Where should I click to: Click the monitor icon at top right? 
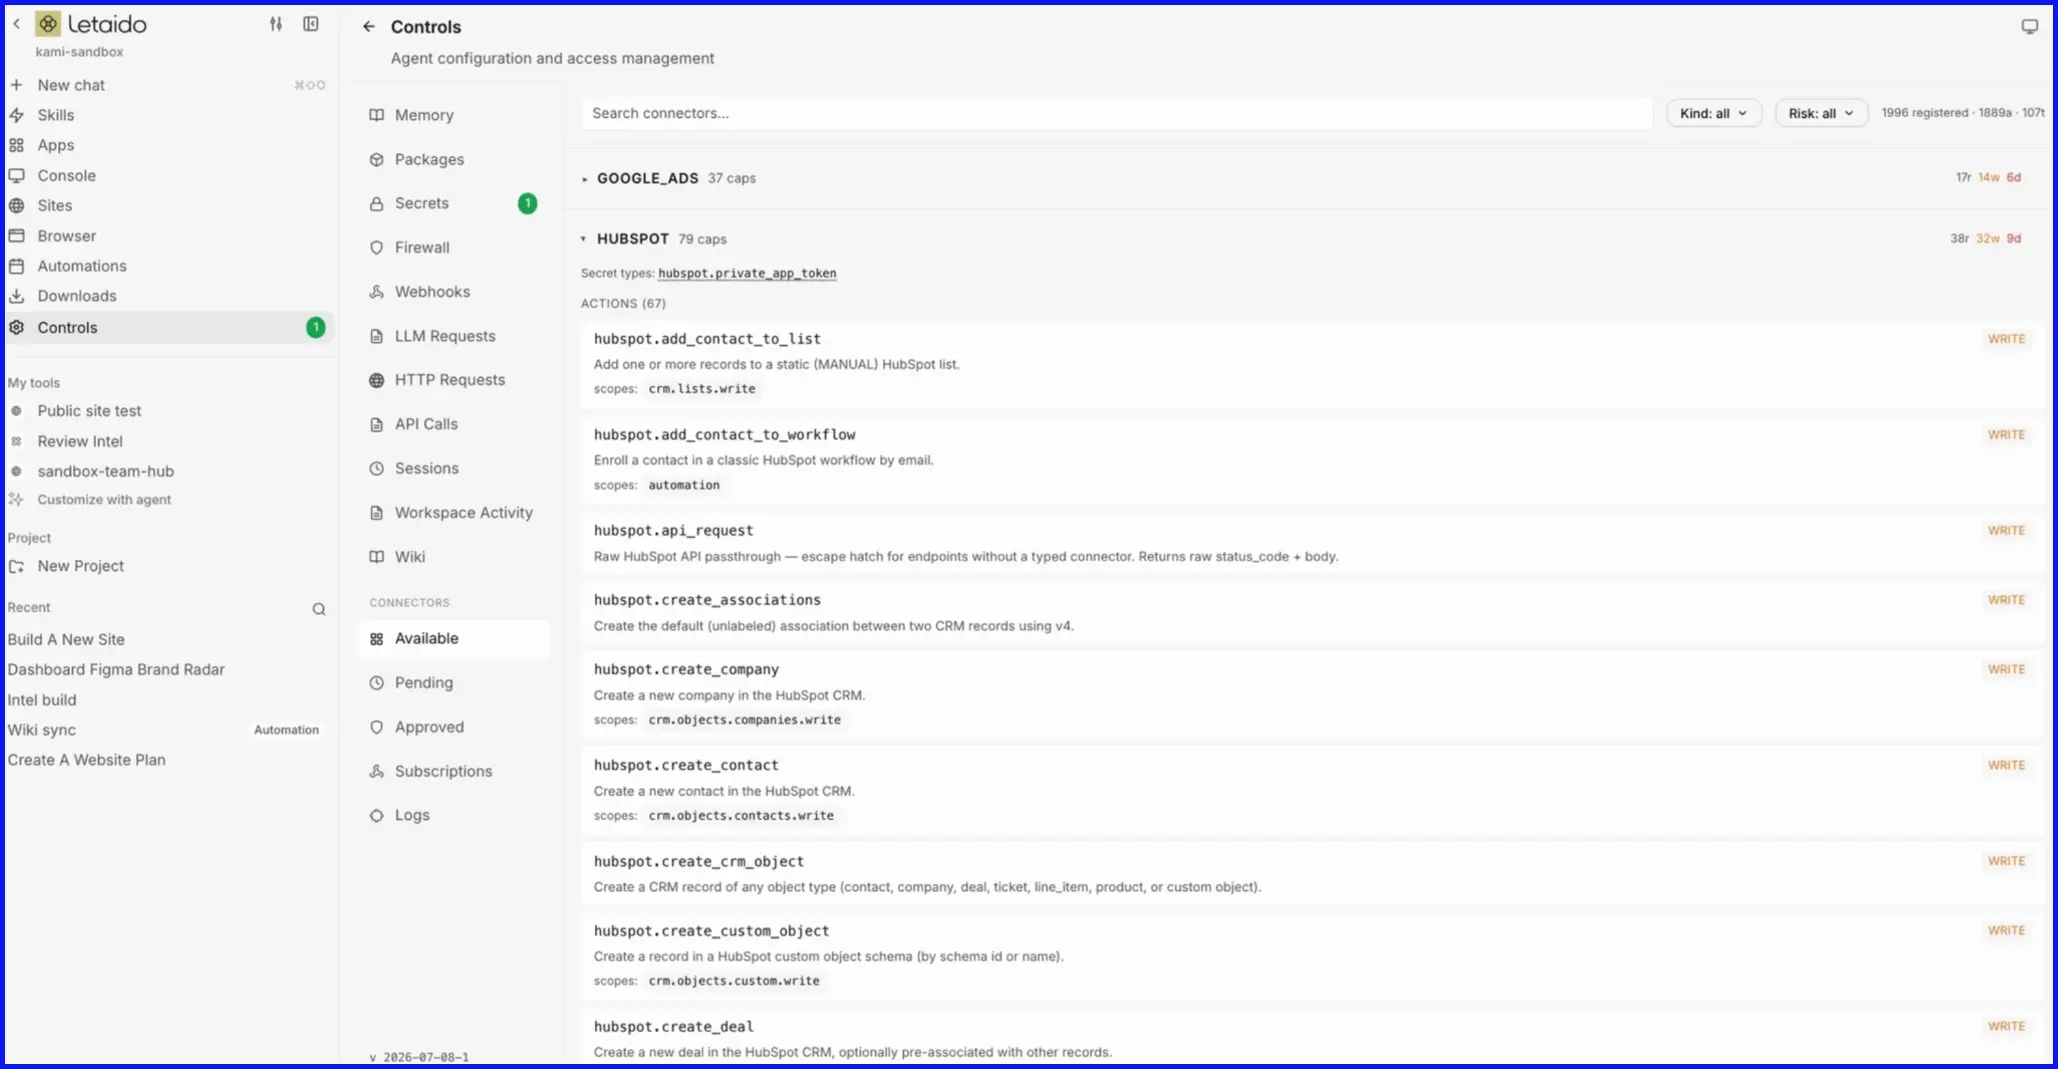2029,27
